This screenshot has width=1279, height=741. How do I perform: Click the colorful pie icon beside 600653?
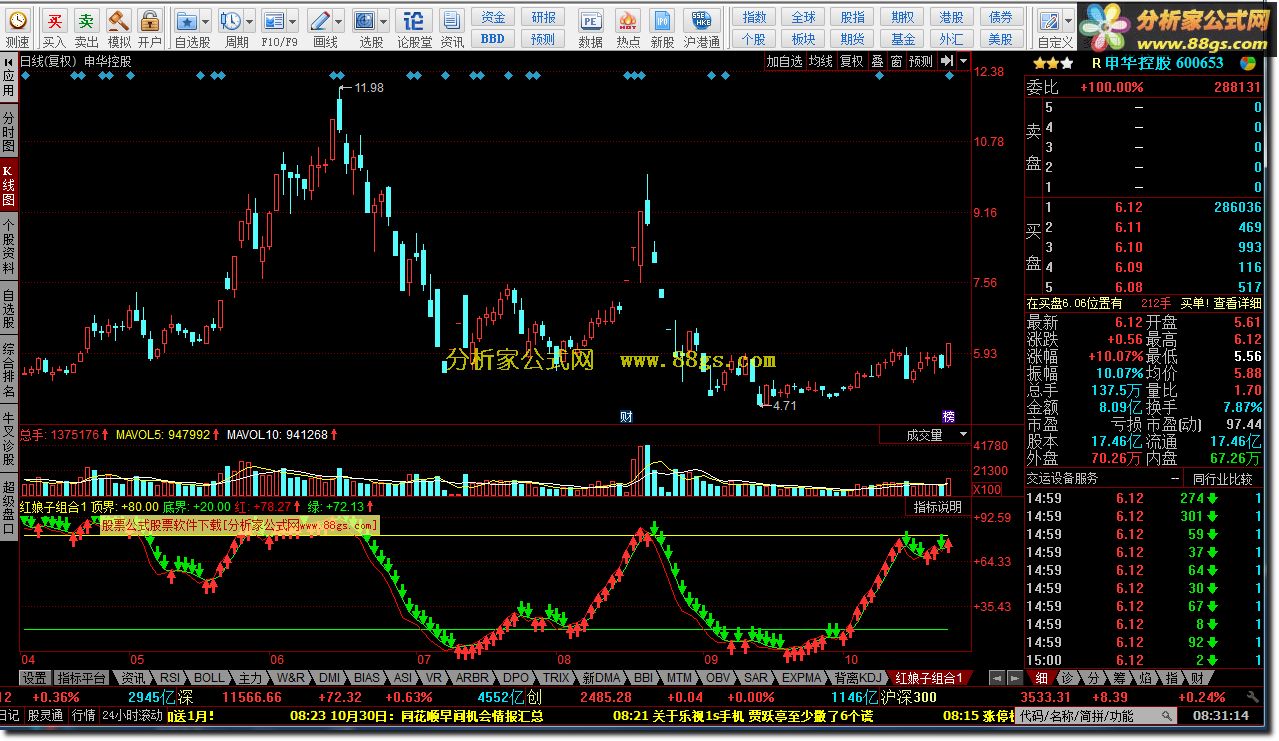pyautogui.click(x=1248, y=62)
